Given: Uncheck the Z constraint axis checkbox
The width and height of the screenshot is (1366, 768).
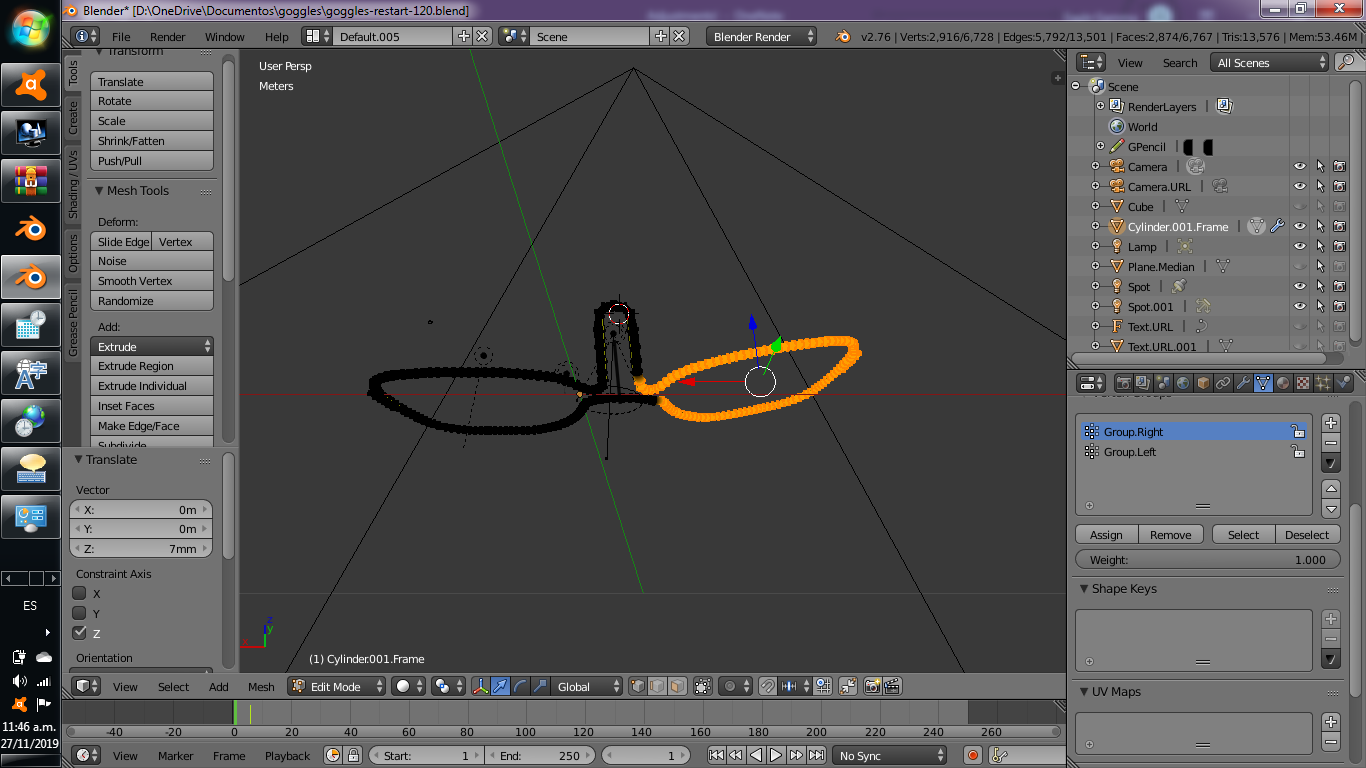Looking at the screenshot, I should click(79, 633).
